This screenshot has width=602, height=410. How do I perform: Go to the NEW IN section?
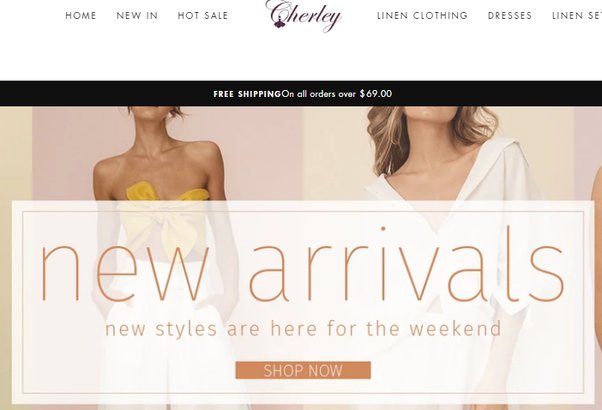[137, 16]
